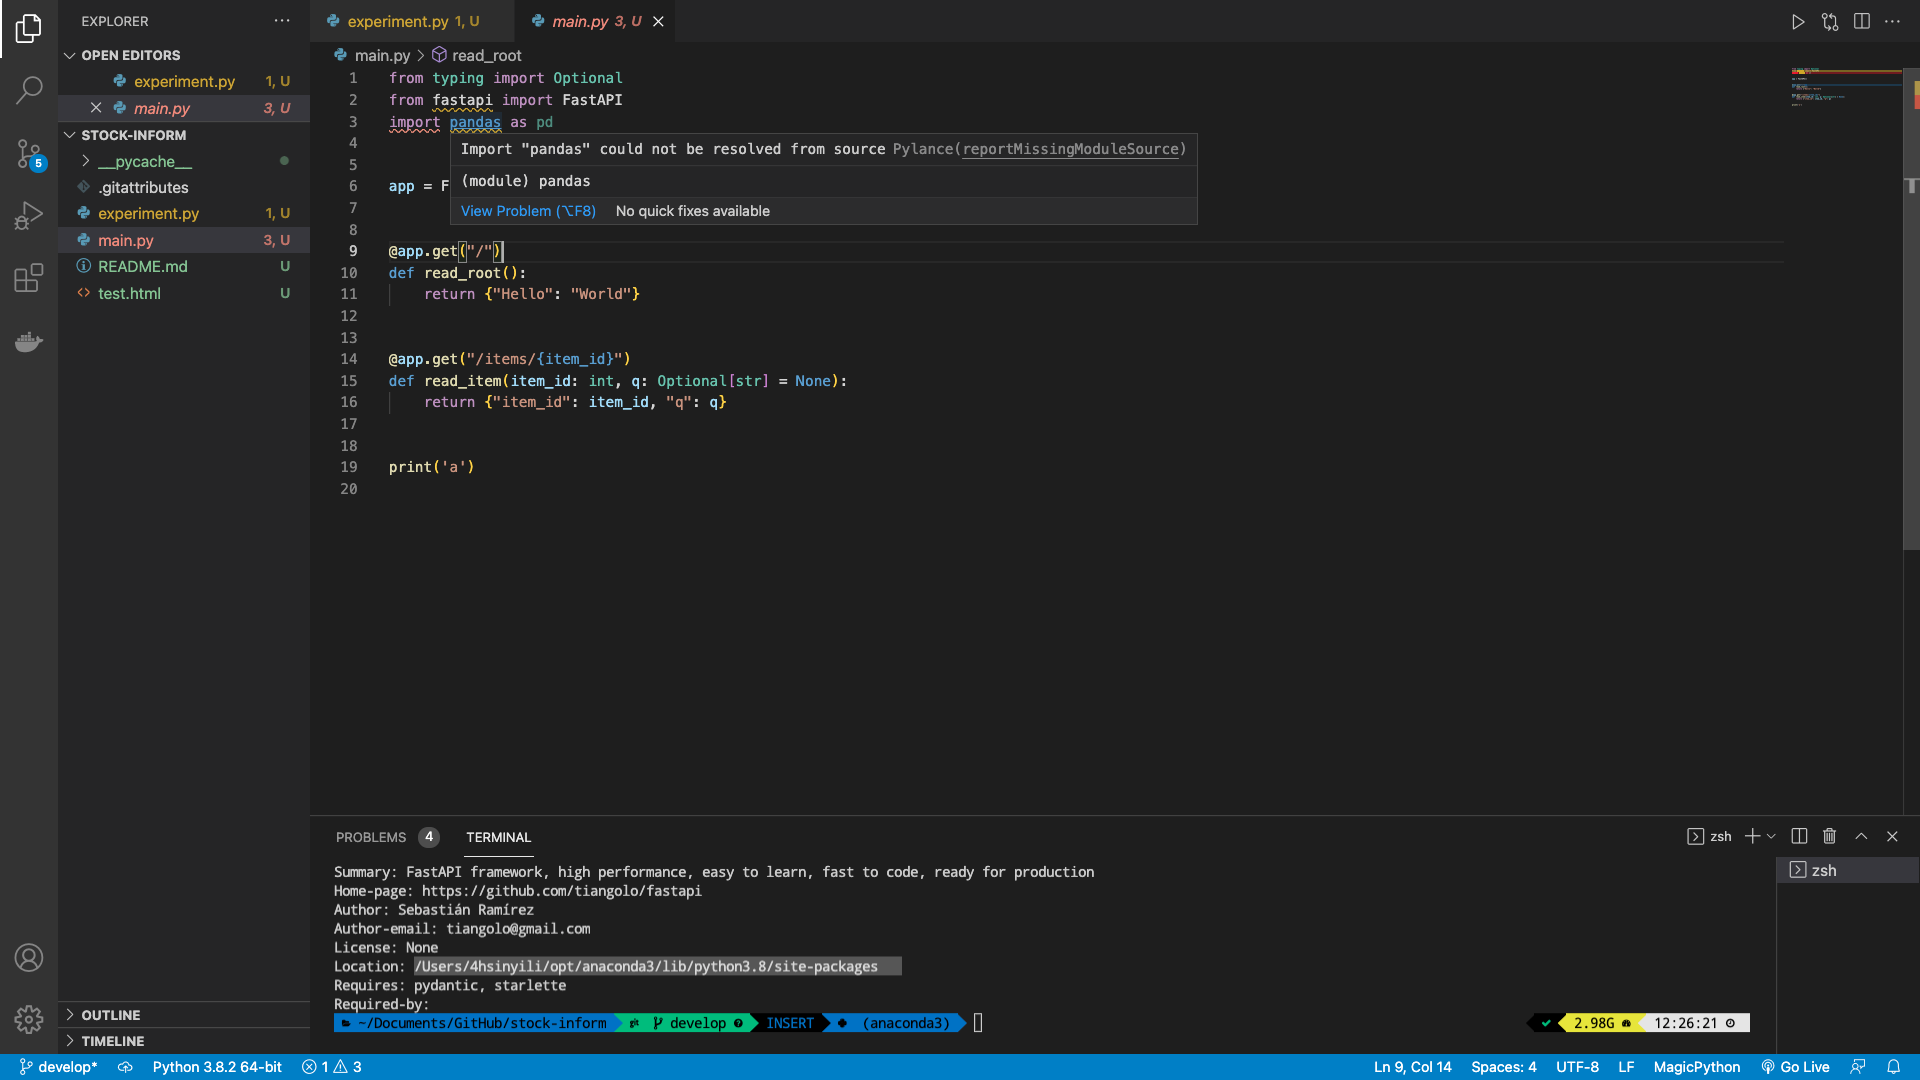Viewport: 1920px width, 1080px height.
Task: Select the main.py editor tab
Action: tap(595, 21)
